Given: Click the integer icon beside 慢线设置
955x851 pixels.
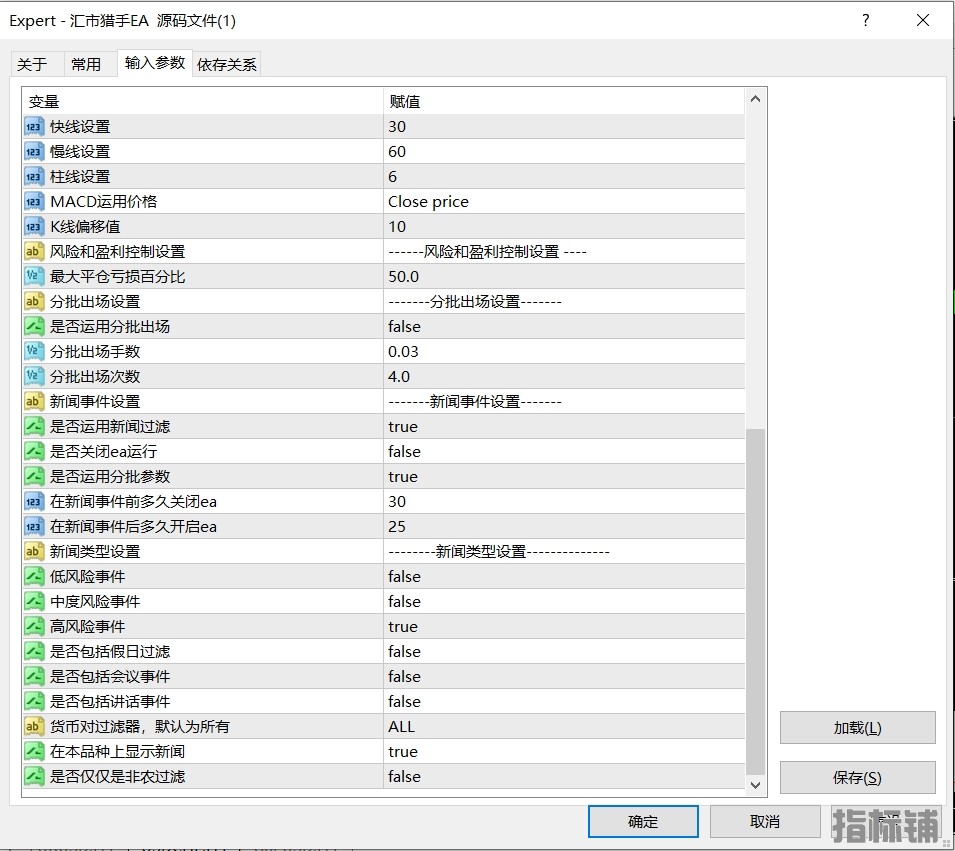Looking at the screenshot, I should (x=34, y=152).
